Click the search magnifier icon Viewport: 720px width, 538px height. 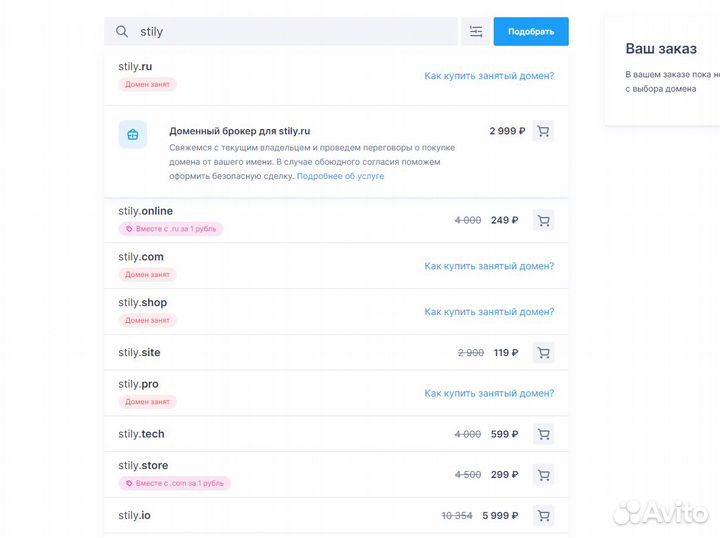[122, 32]
